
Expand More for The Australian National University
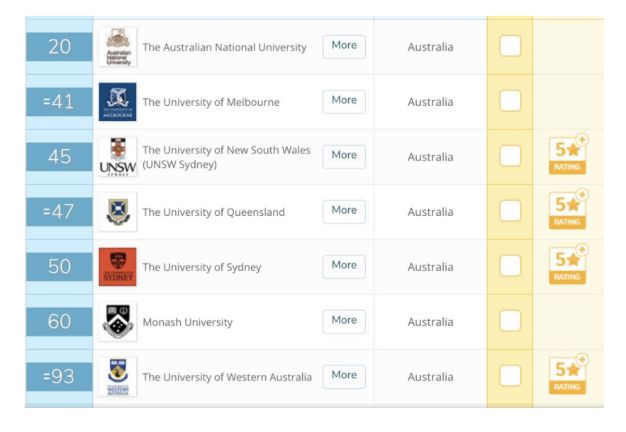(344, 47)
